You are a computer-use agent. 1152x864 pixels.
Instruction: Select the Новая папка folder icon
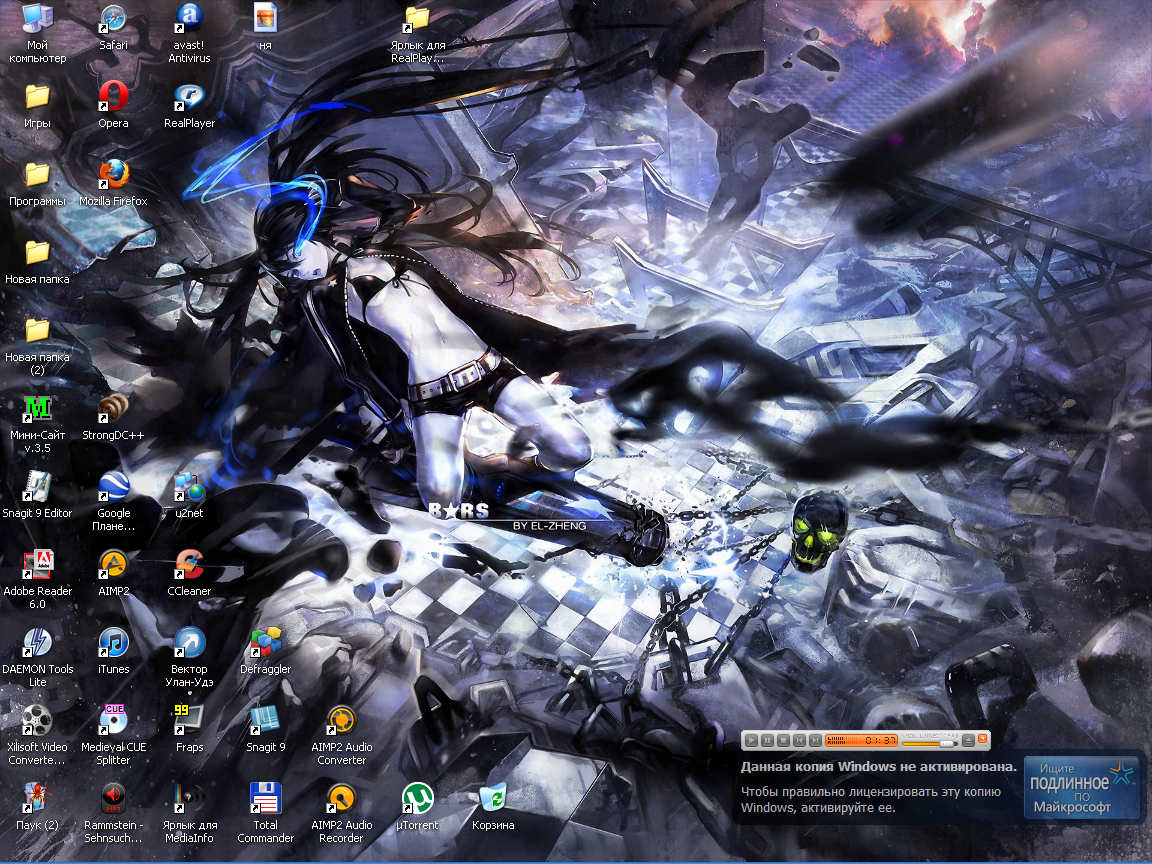point(37,261)
